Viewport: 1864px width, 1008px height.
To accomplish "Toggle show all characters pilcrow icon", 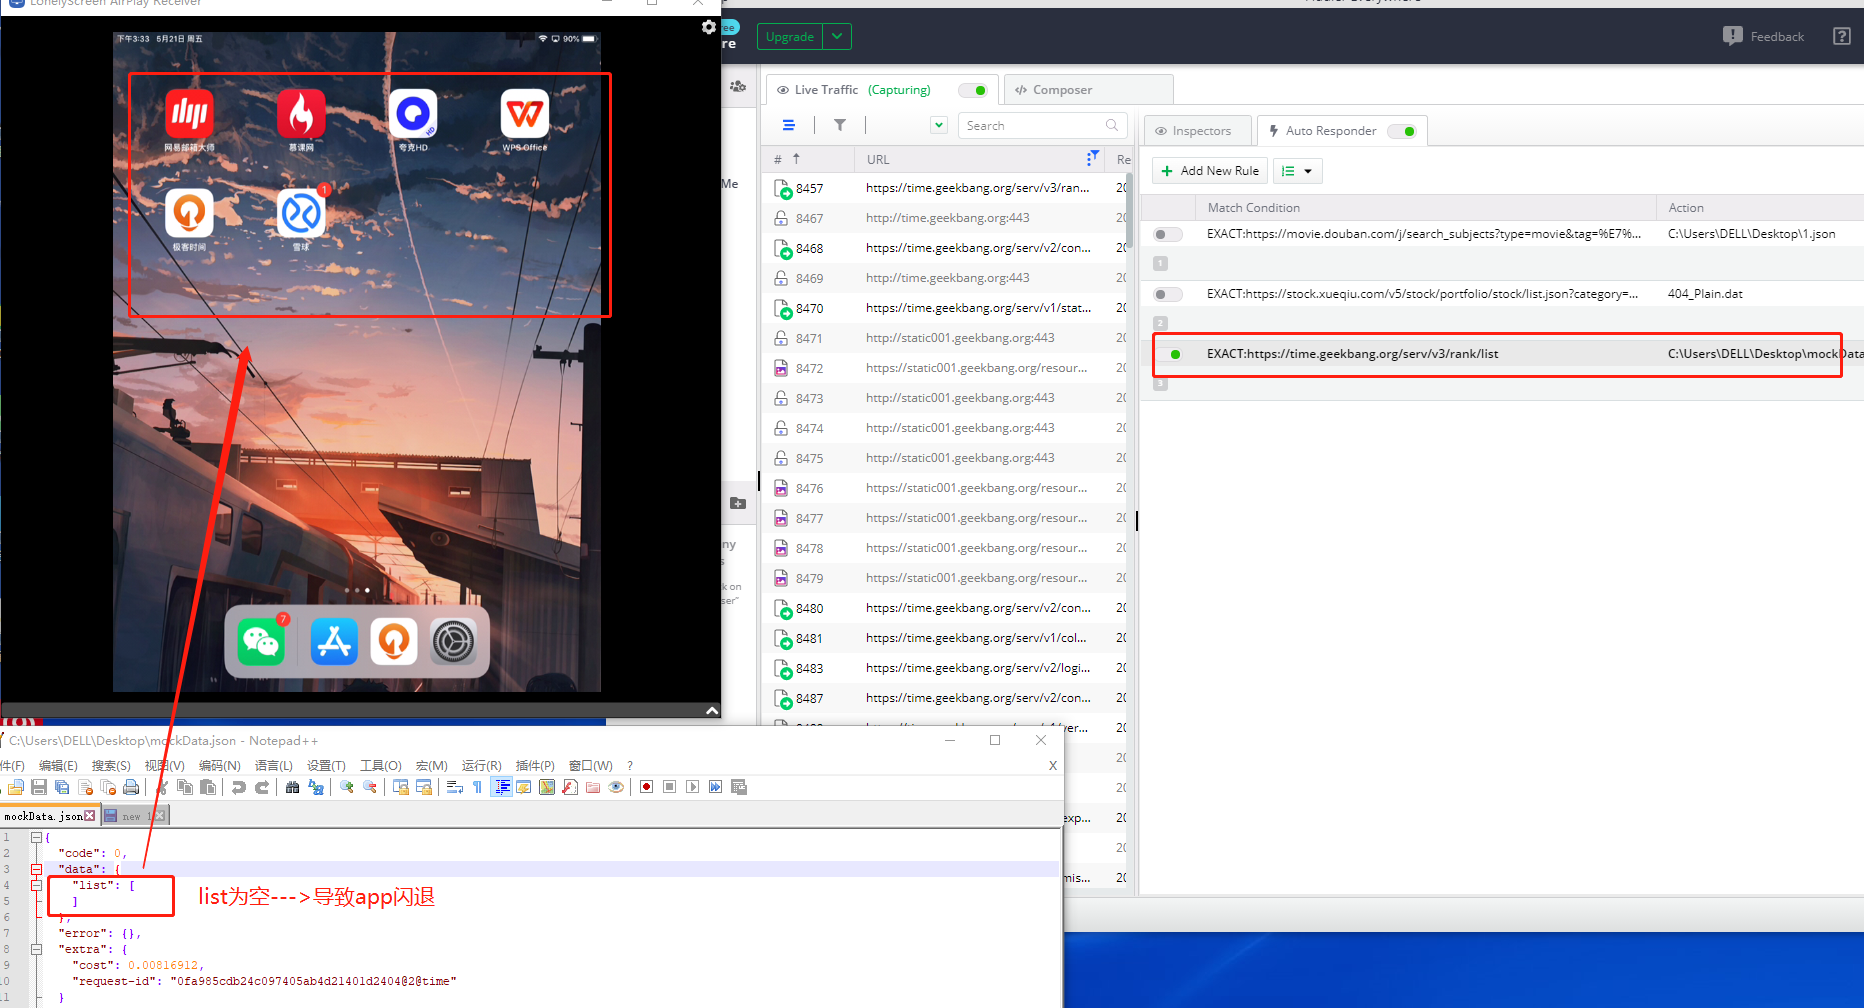I will (x=477, y=787).
